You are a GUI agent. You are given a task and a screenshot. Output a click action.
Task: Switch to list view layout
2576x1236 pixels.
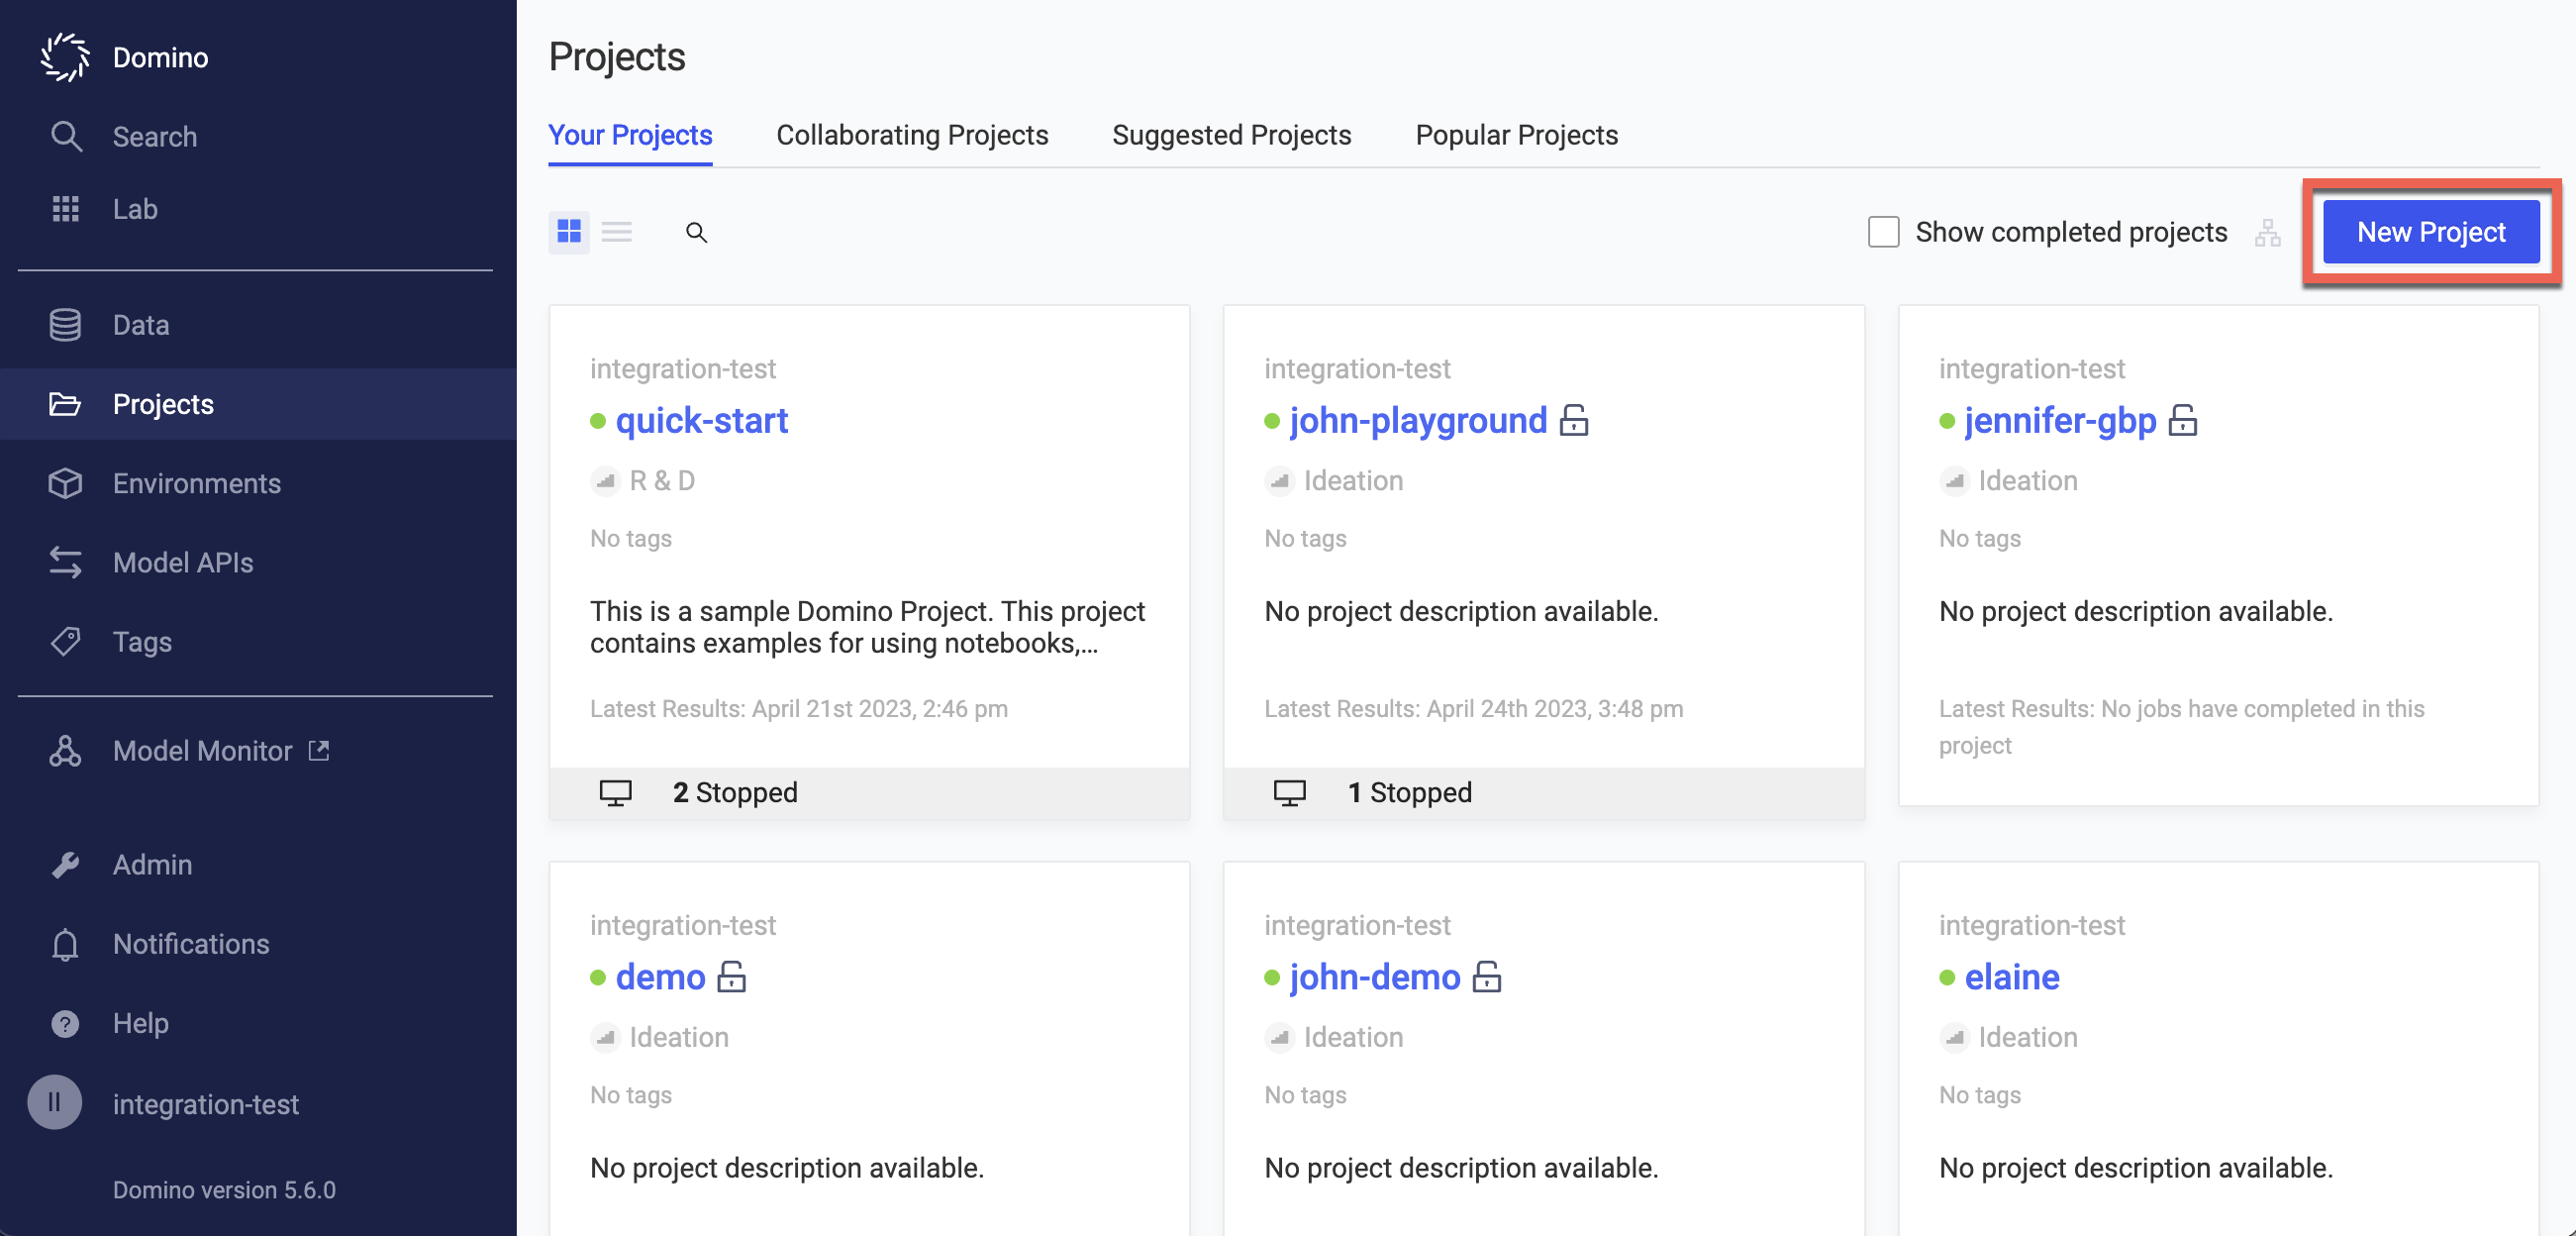coord(615,230)
